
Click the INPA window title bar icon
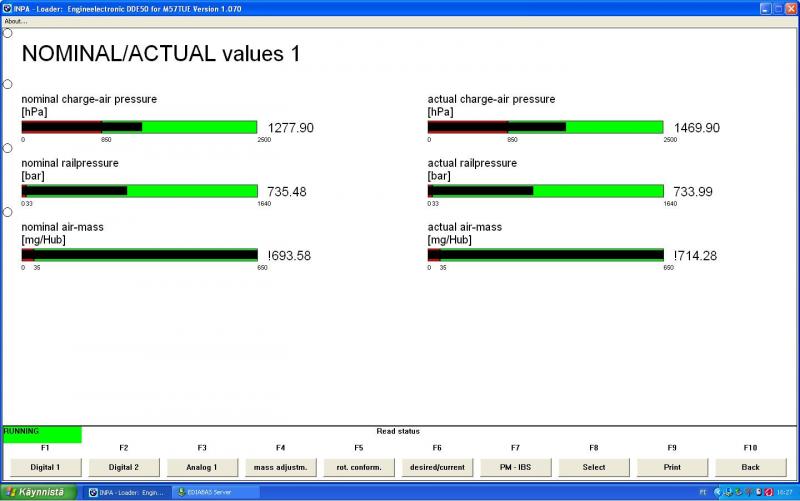click(8, 8)
